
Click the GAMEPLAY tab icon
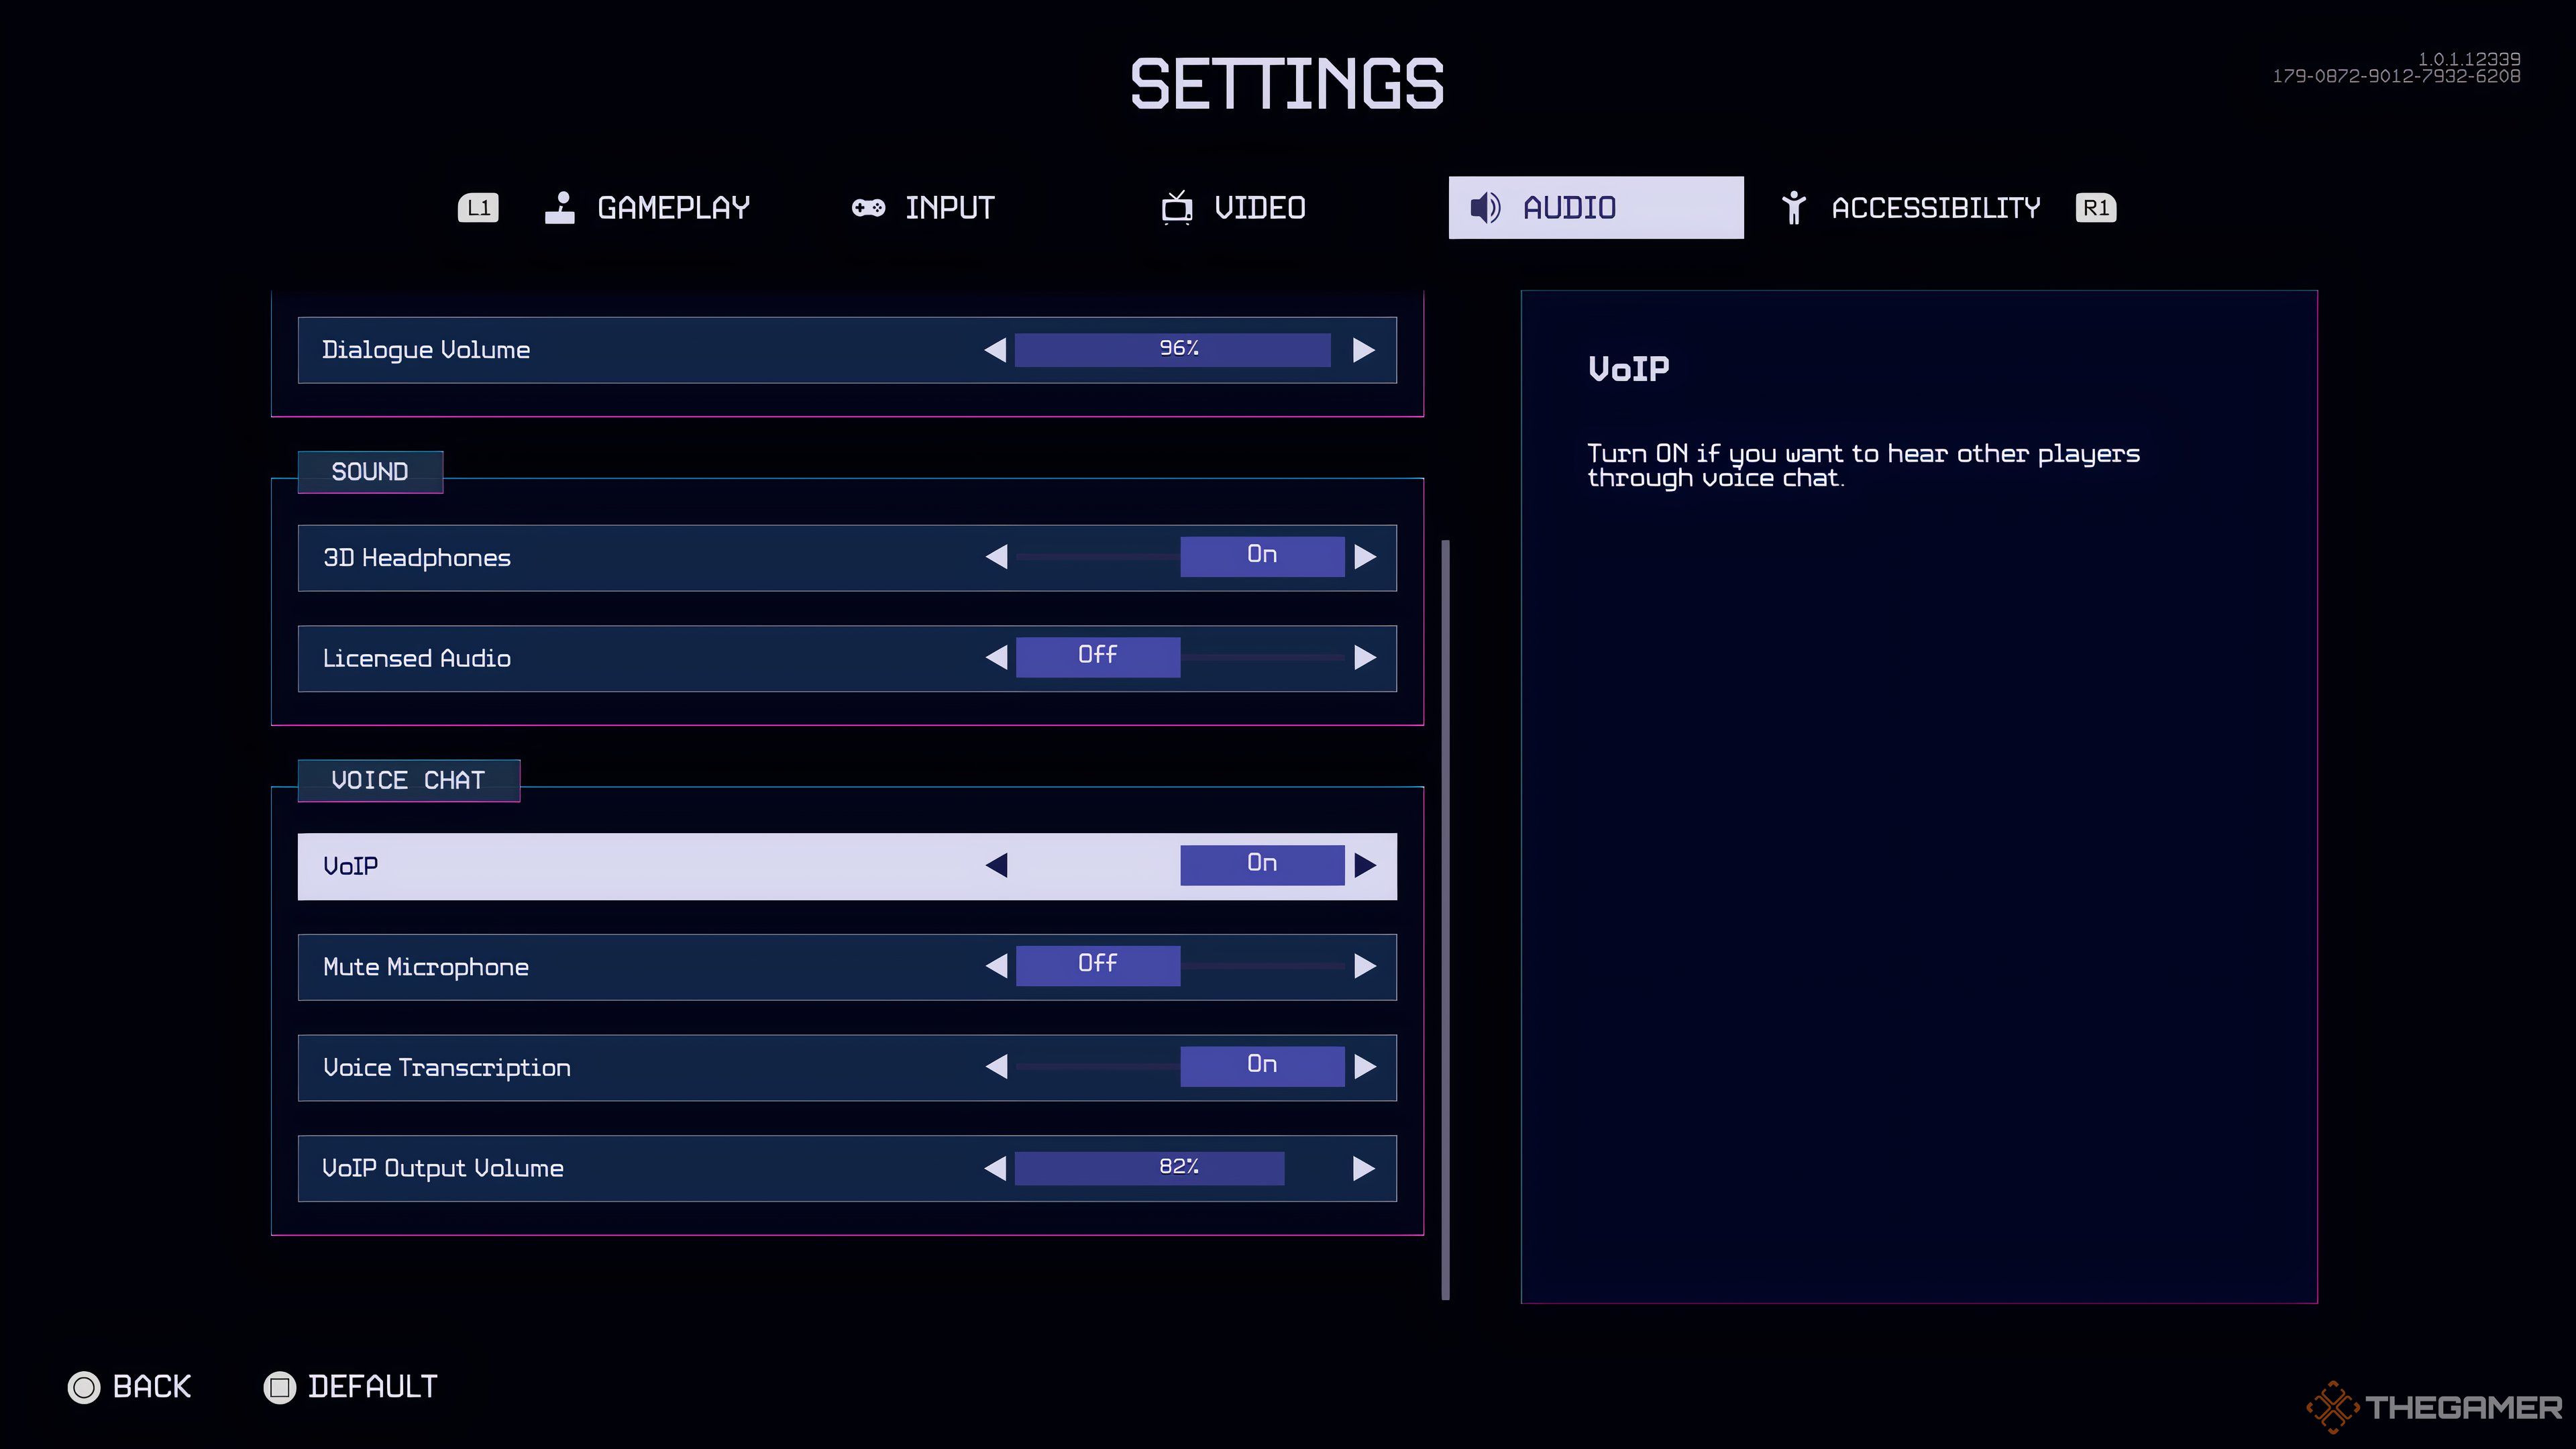click(x=563, y=207)
